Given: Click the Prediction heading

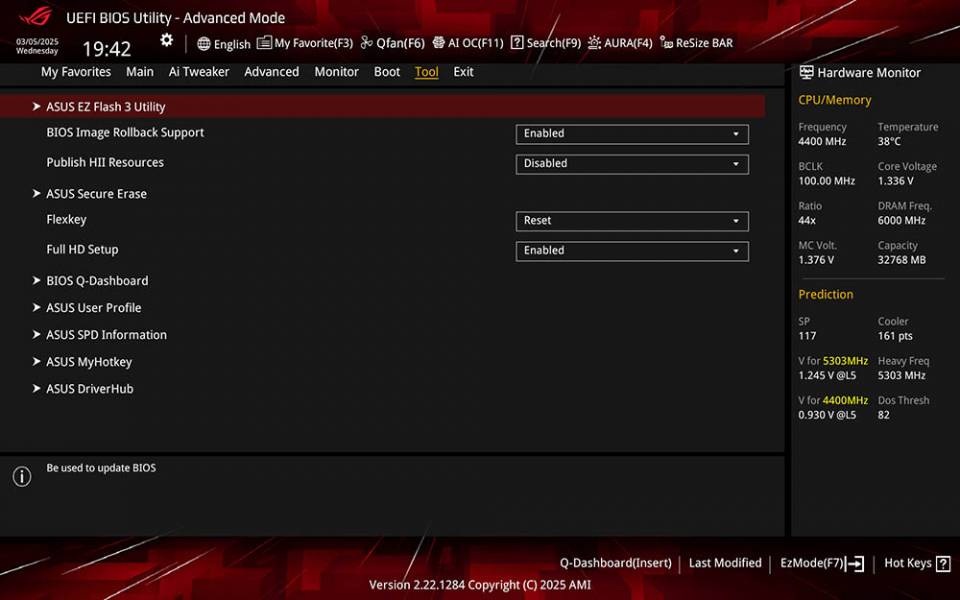Looking at the screenshot, I should point(825,294).
